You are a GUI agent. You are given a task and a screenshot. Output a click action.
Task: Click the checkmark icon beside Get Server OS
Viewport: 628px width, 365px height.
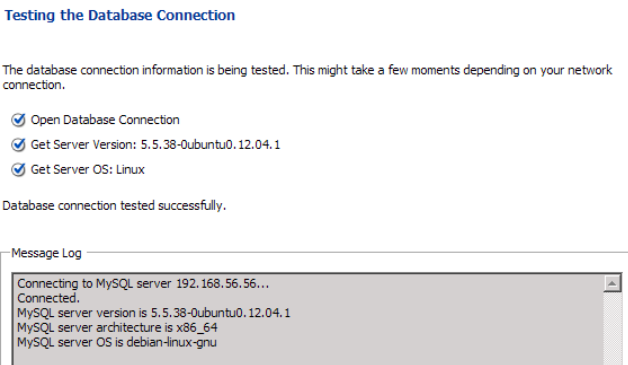[18, 169]
